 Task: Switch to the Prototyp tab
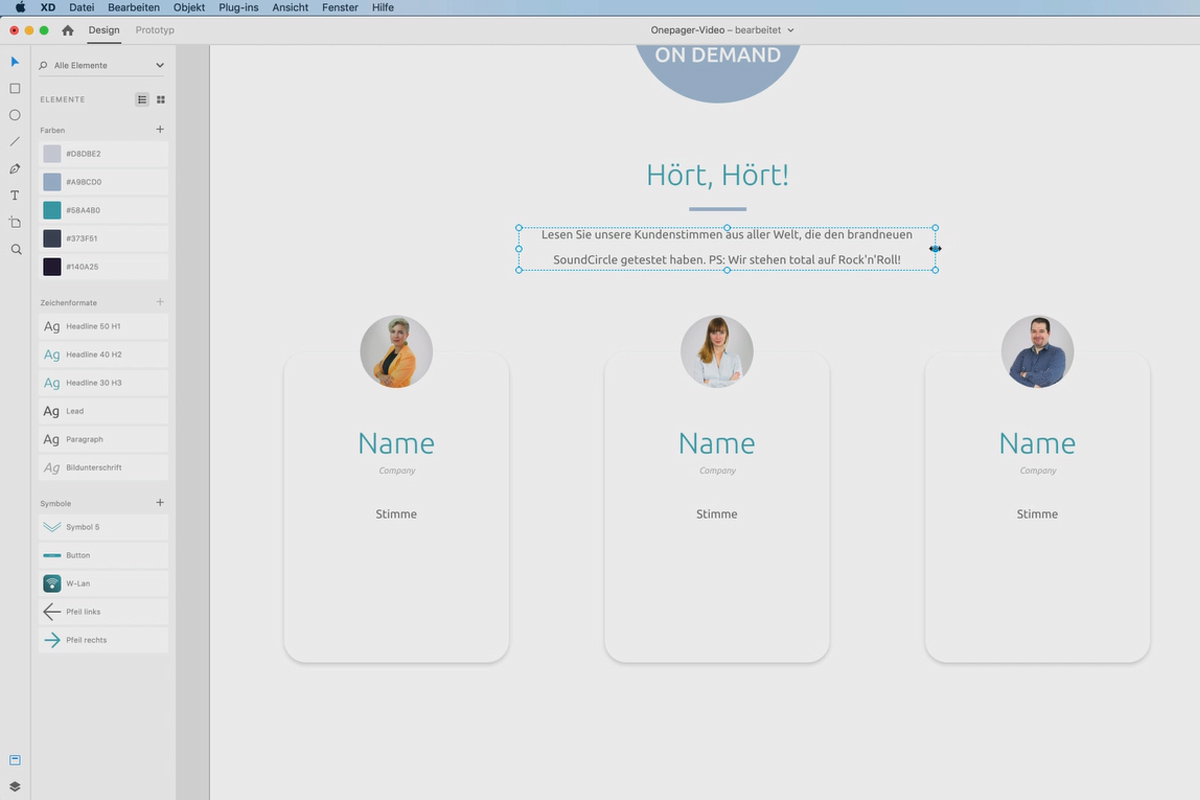click(x=155, y=30)
